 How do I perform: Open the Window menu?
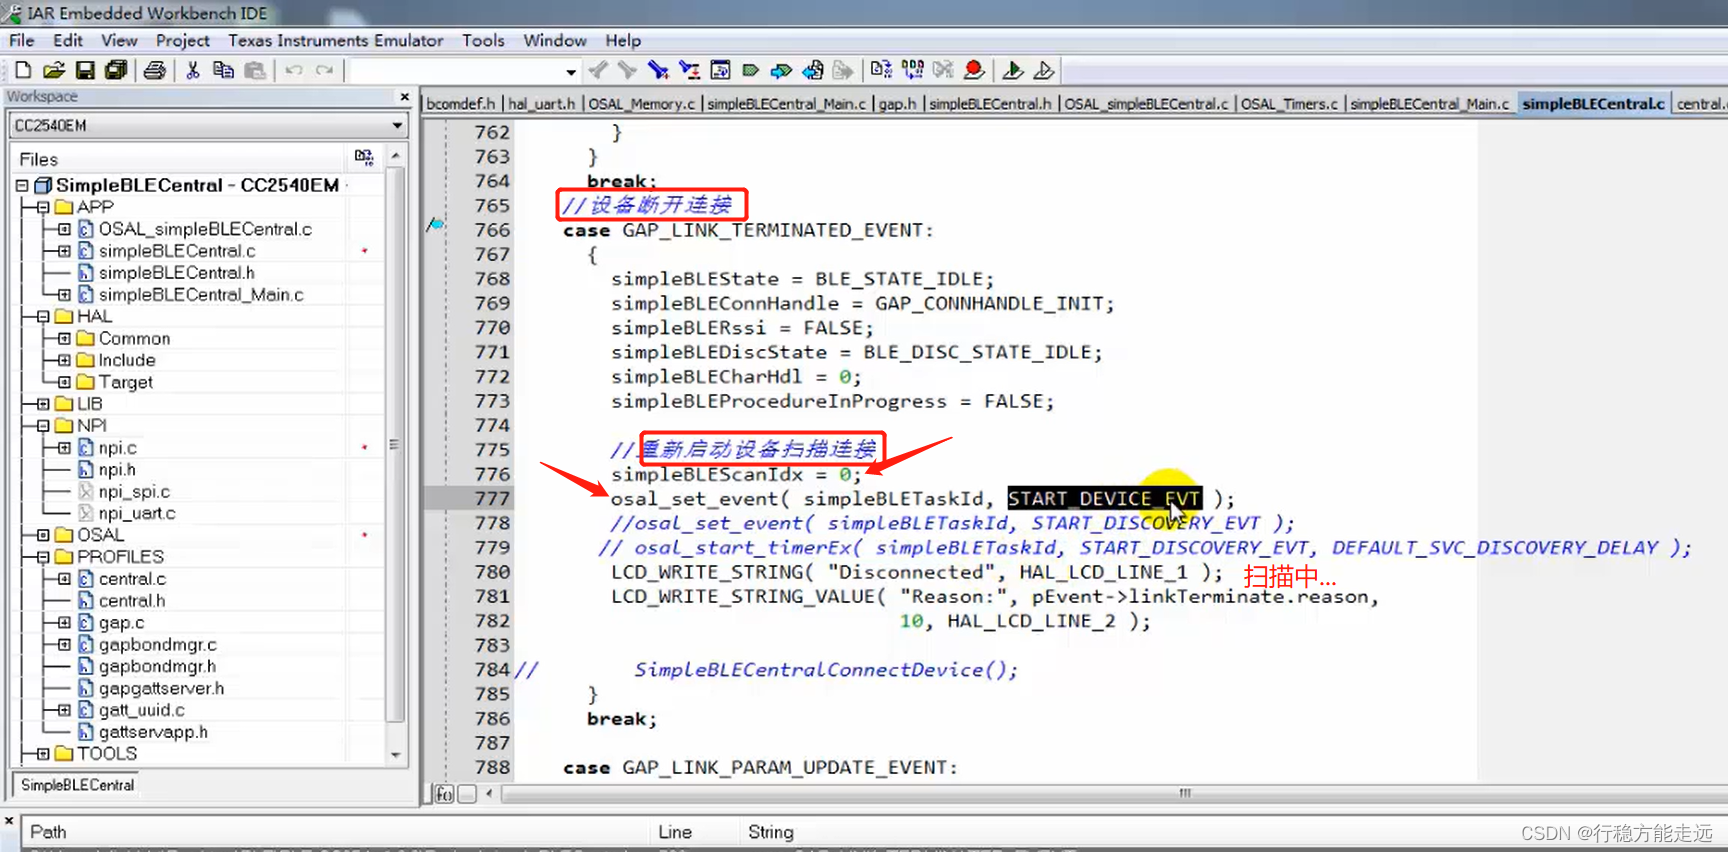click(x=555, y=41)
